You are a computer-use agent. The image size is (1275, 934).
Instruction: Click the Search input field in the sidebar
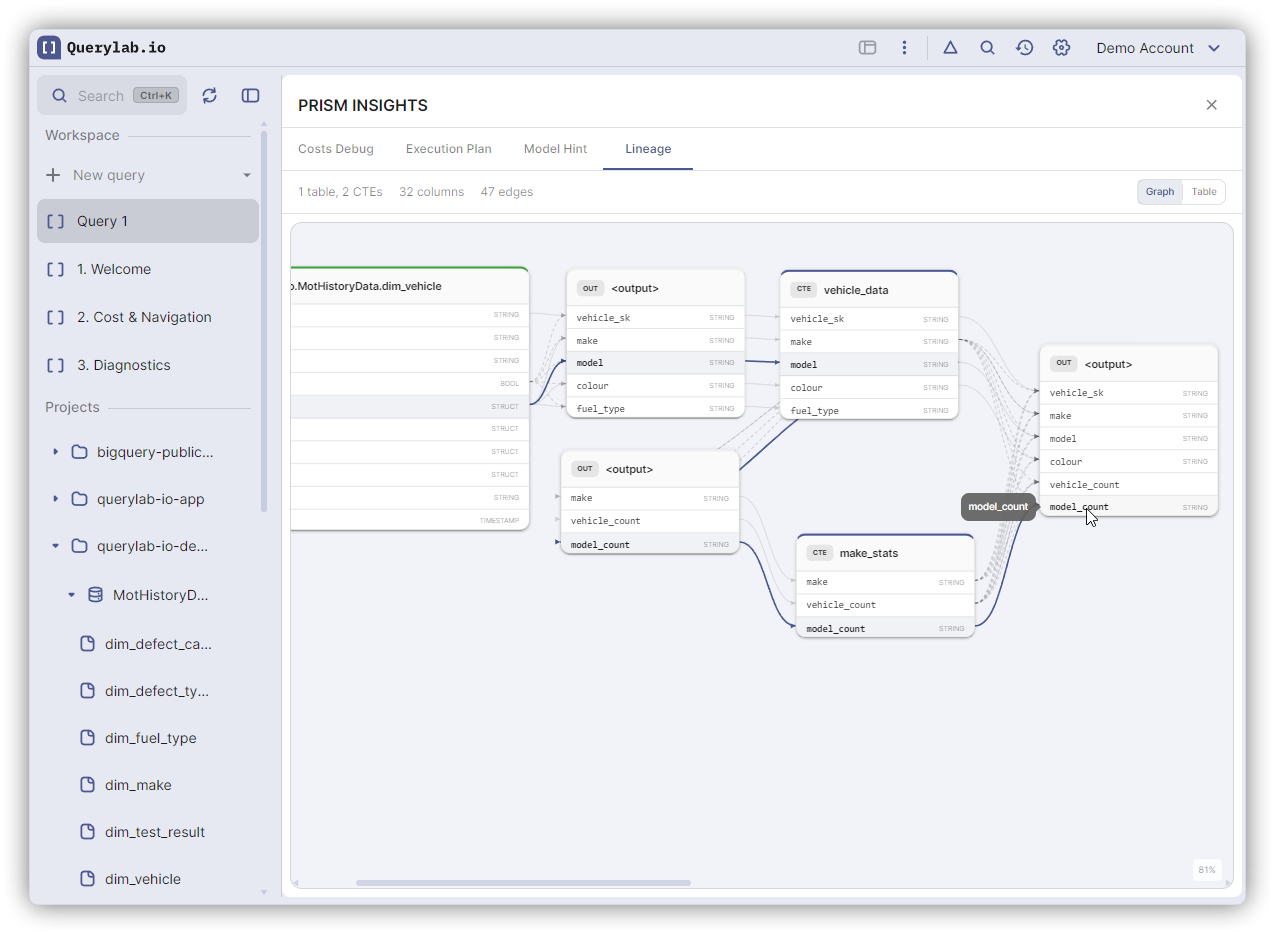tap(100, 96)
